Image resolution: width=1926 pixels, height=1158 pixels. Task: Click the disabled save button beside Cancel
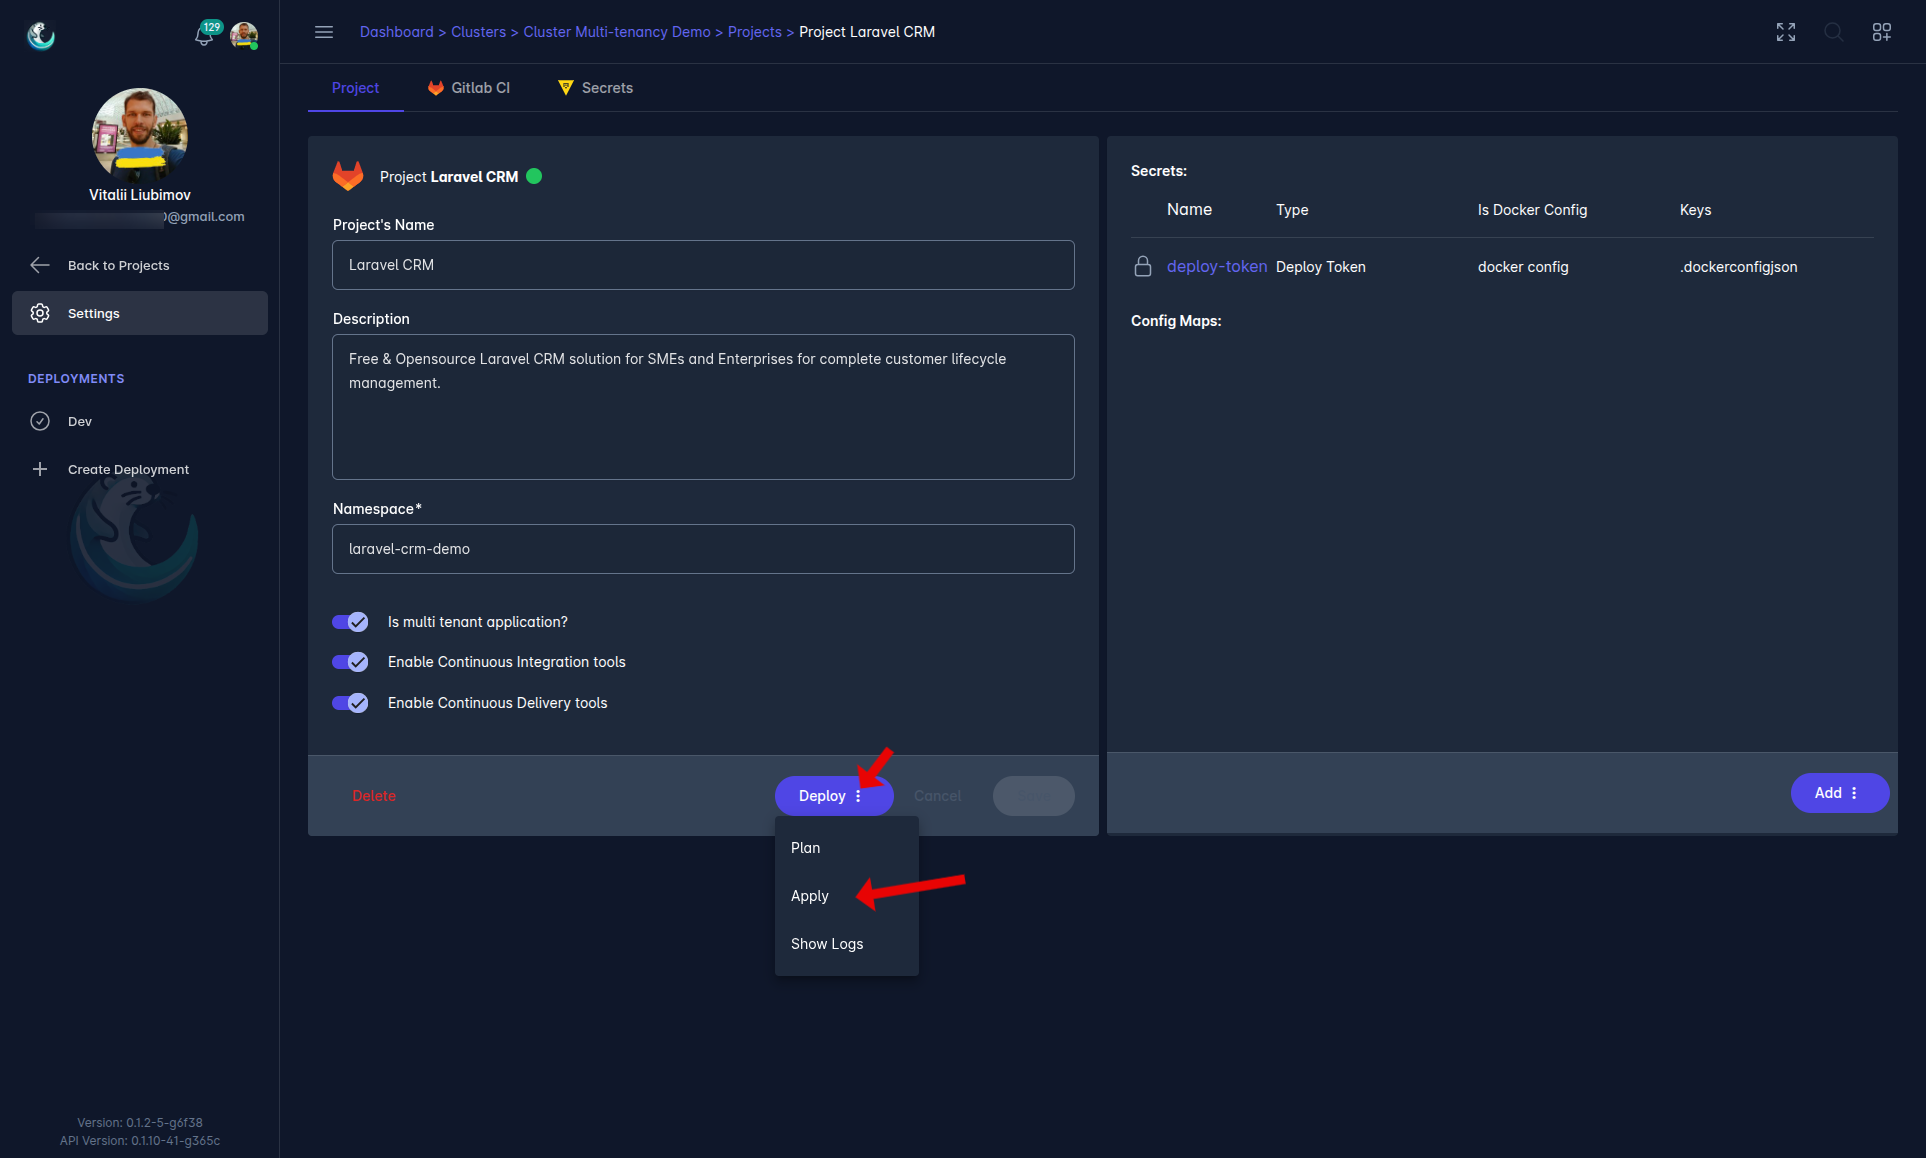[x=1033, y=796]
